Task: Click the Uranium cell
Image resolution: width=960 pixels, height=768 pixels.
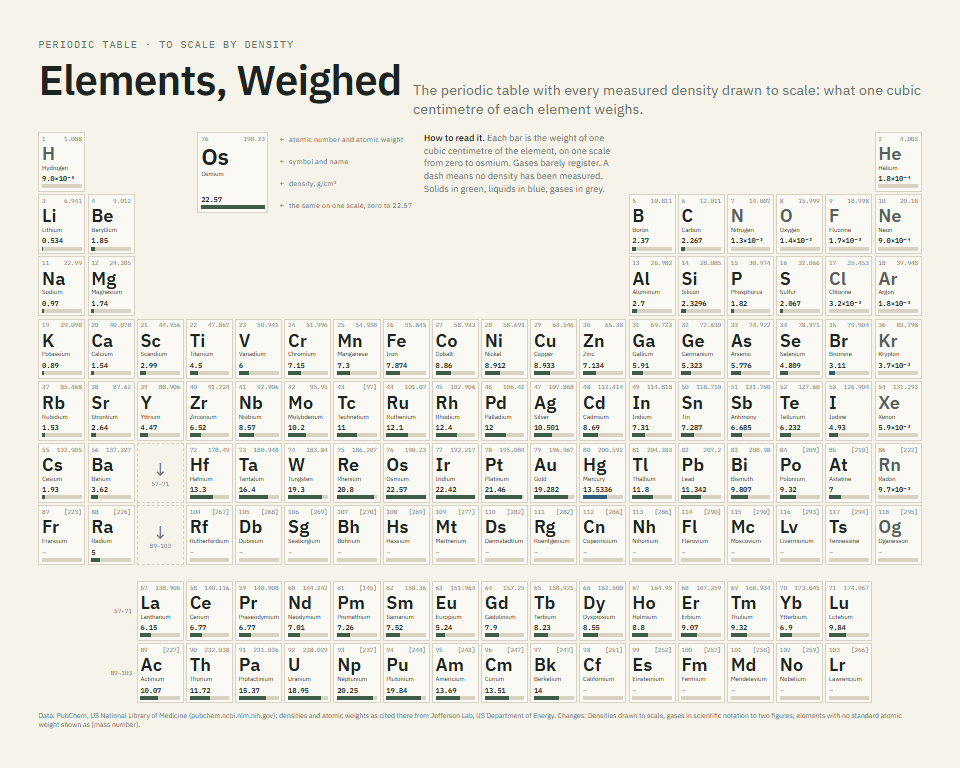Action: click(308, 672)
